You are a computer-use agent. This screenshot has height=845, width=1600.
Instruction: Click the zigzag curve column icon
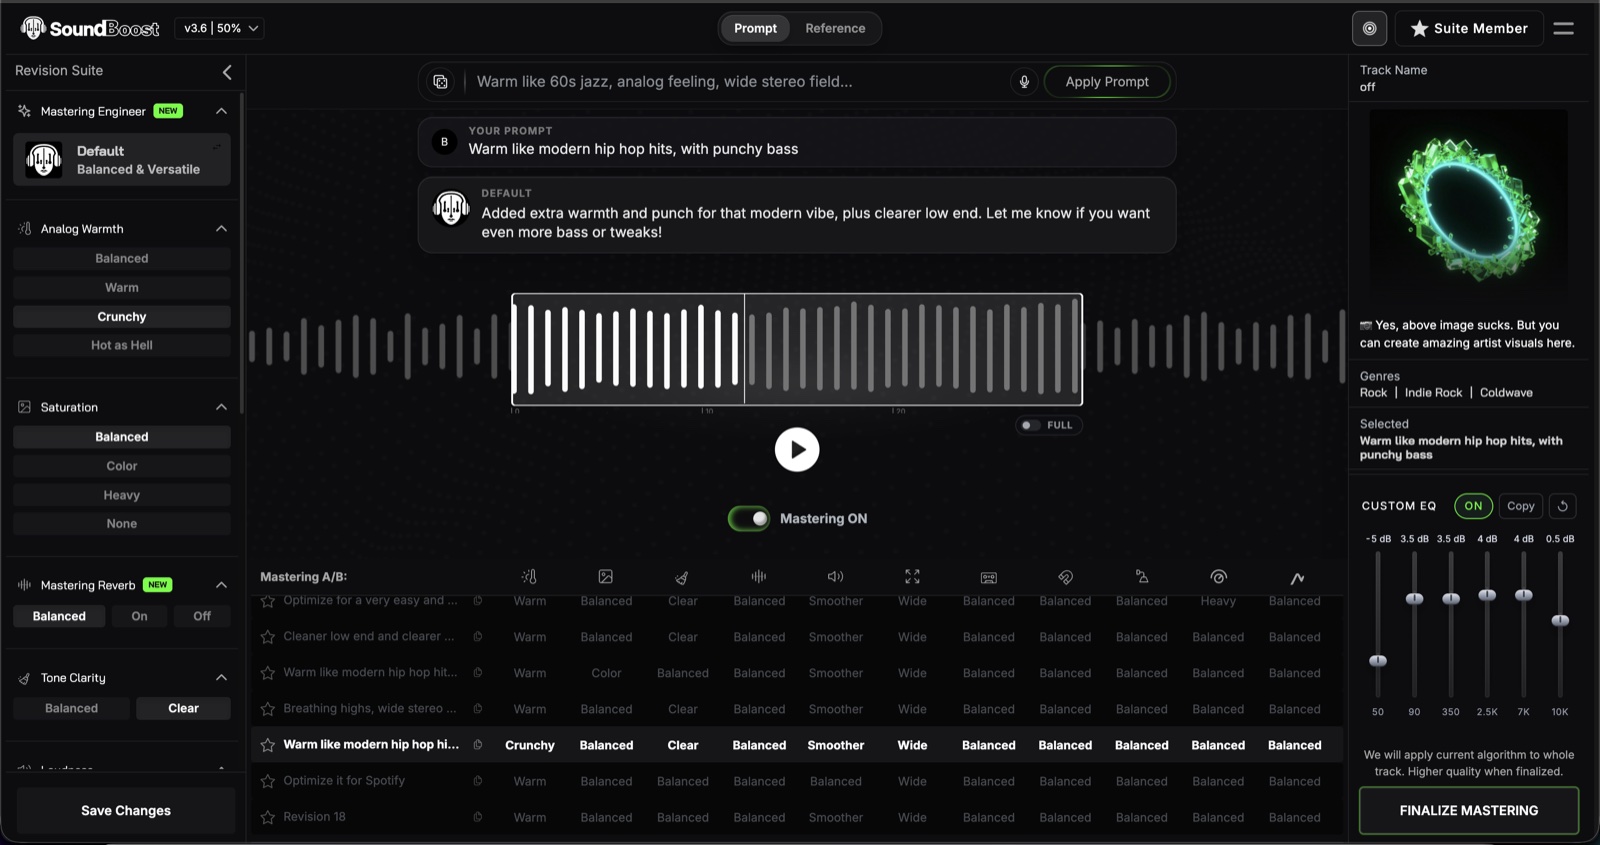1297,578
